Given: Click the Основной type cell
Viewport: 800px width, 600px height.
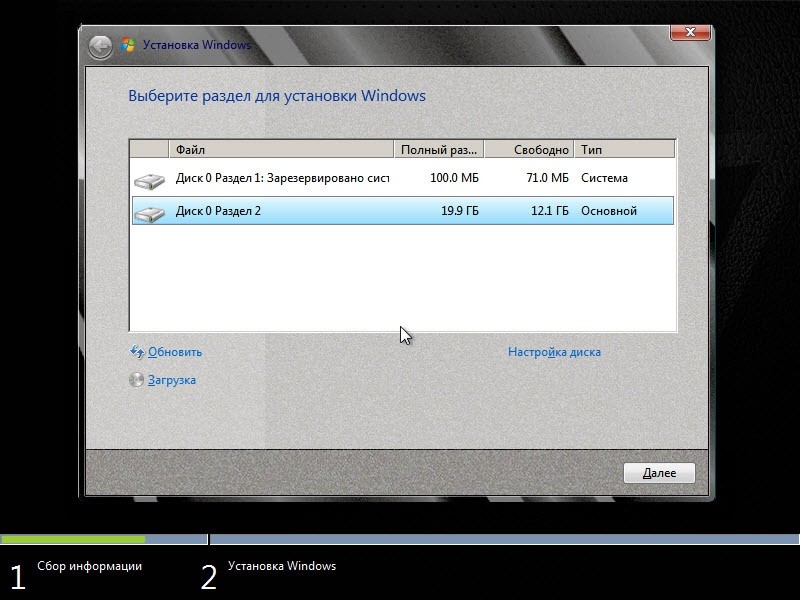Looking at the screenshot, I should (x=609, y=211).
